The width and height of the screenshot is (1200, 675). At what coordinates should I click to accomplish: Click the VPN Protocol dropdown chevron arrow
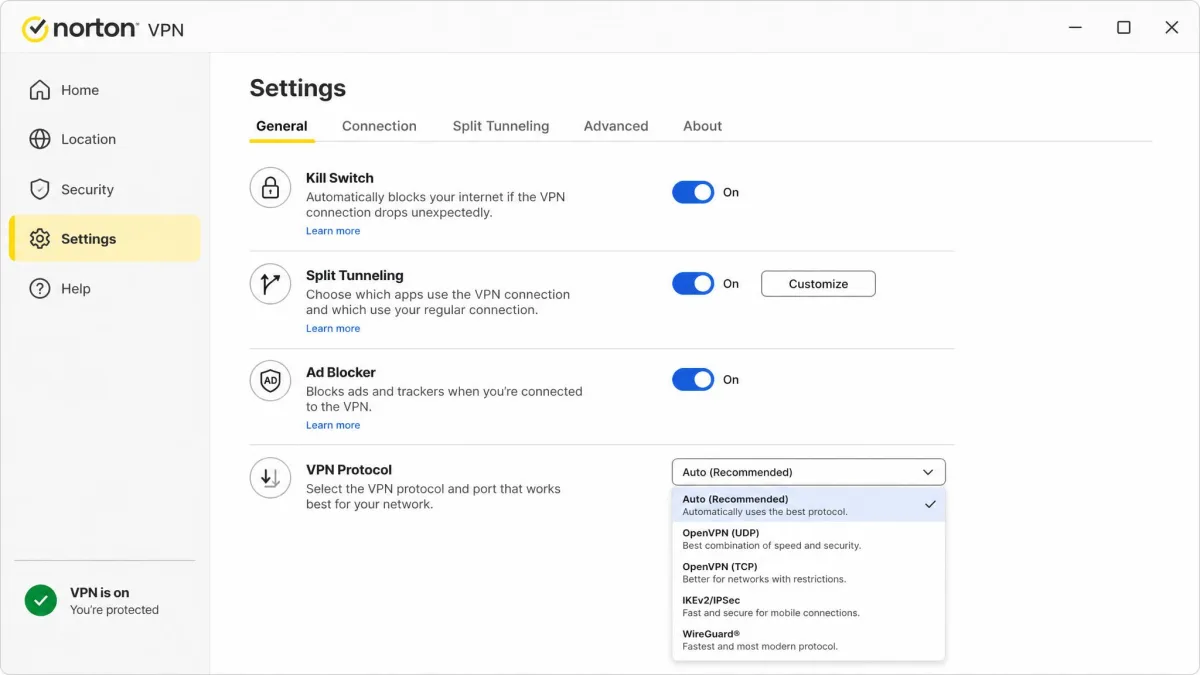pyautogui.click(x=928, y=472)
